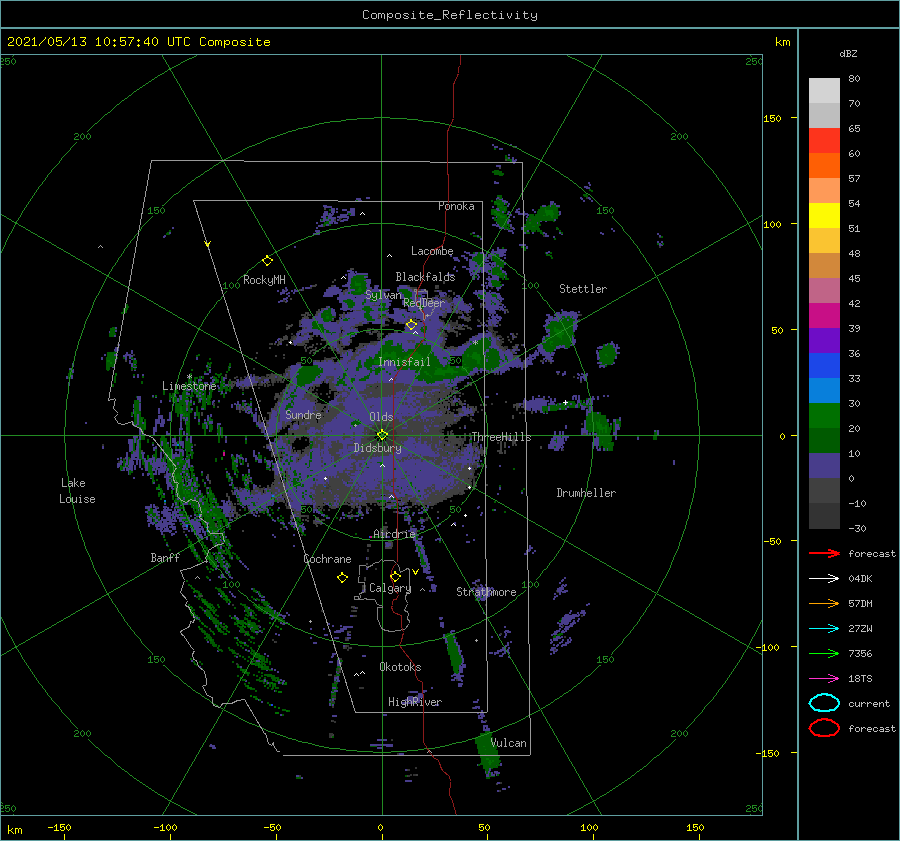Click the Blackfalds label

coord(425,277)
